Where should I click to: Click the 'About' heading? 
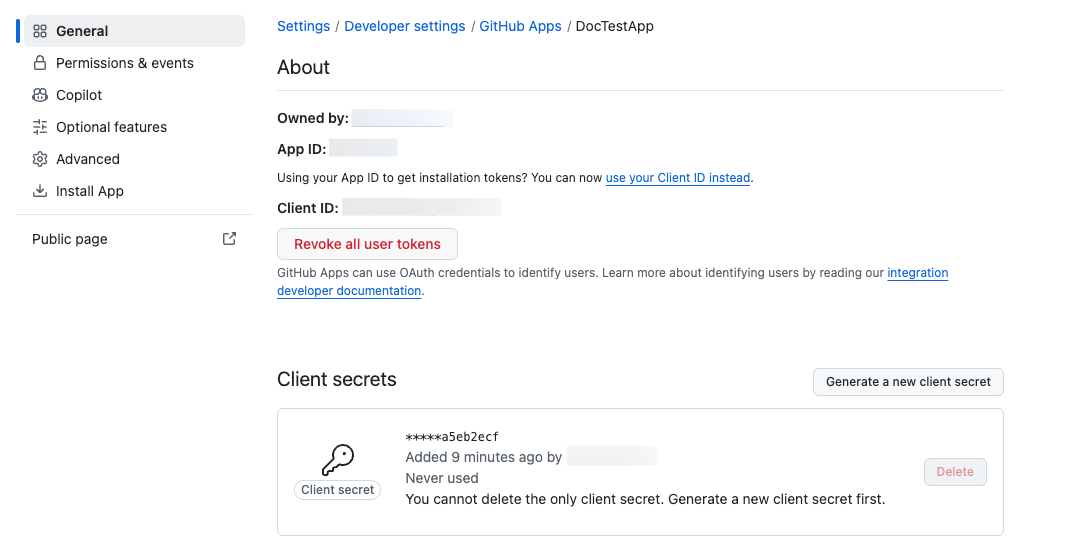coord(304,67)
